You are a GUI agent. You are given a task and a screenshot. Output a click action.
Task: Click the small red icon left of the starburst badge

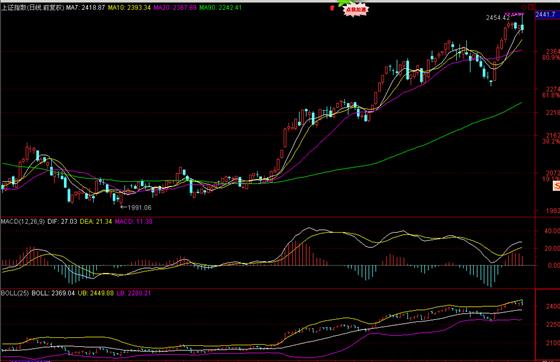tap(332, 8)
